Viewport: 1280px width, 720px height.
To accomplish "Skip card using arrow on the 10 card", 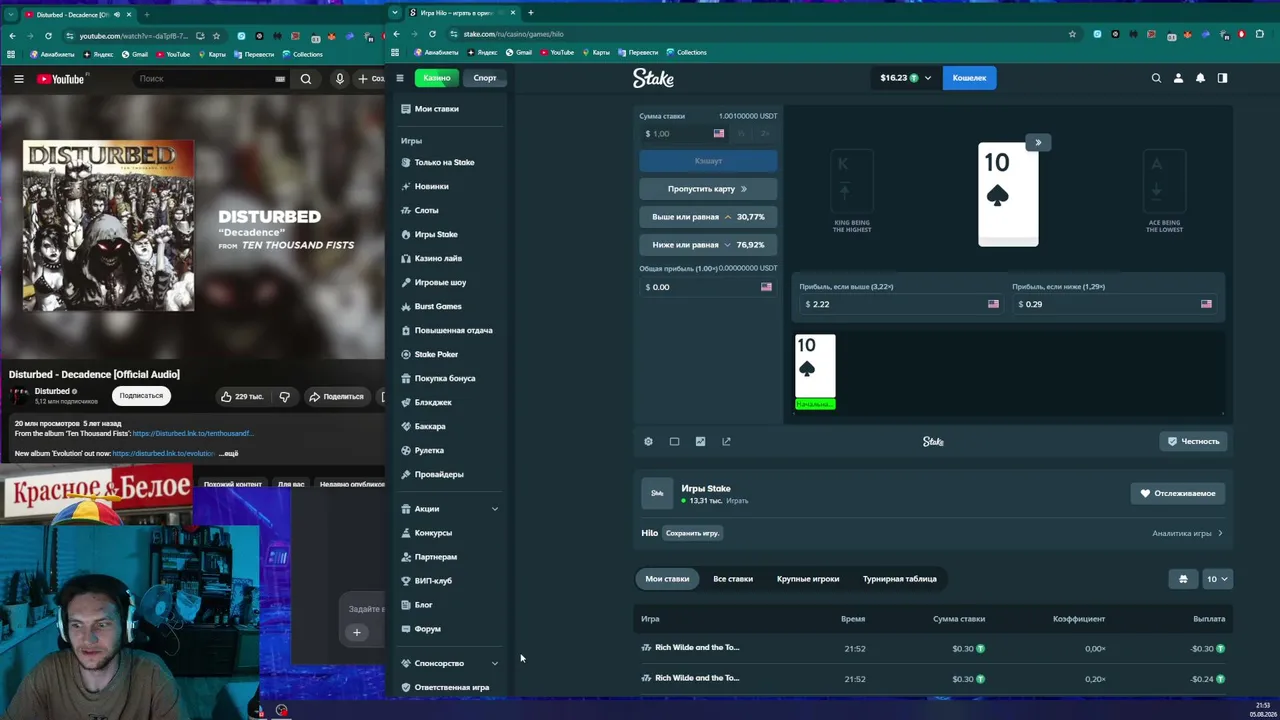I will point(1038,142).
